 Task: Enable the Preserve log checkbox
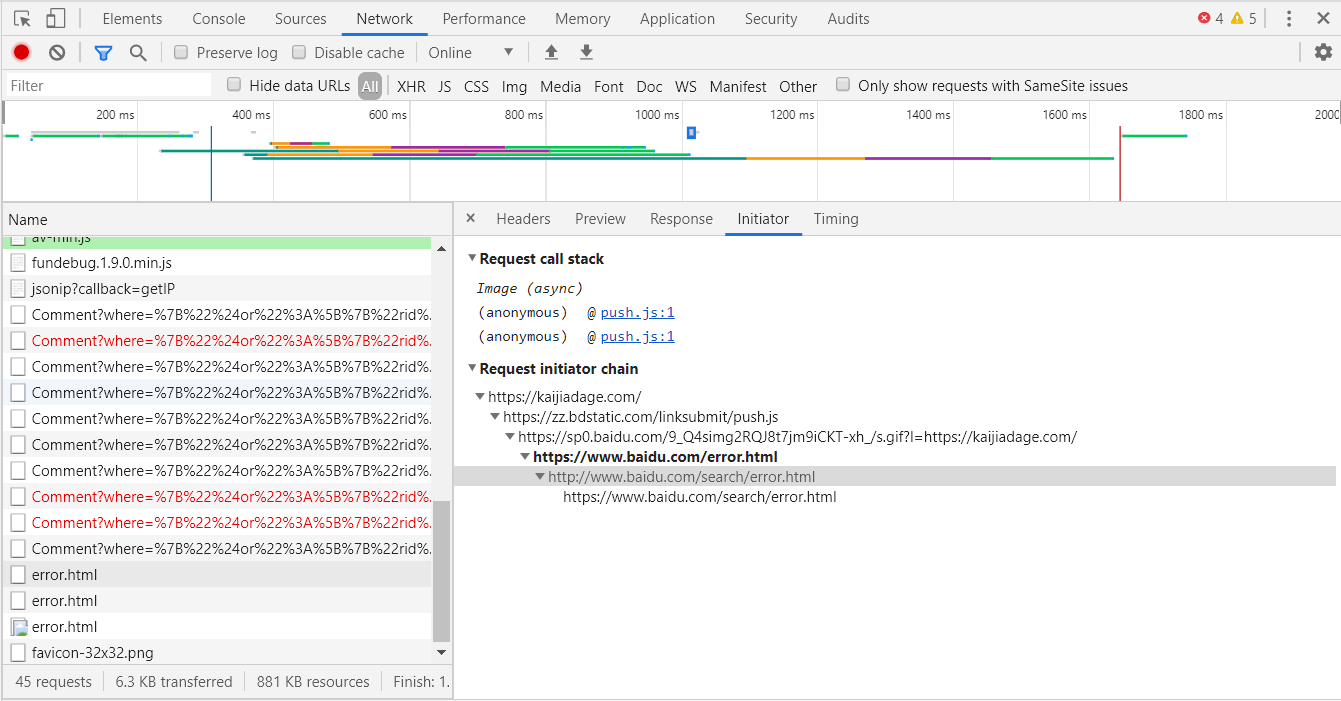click(181, 52)
